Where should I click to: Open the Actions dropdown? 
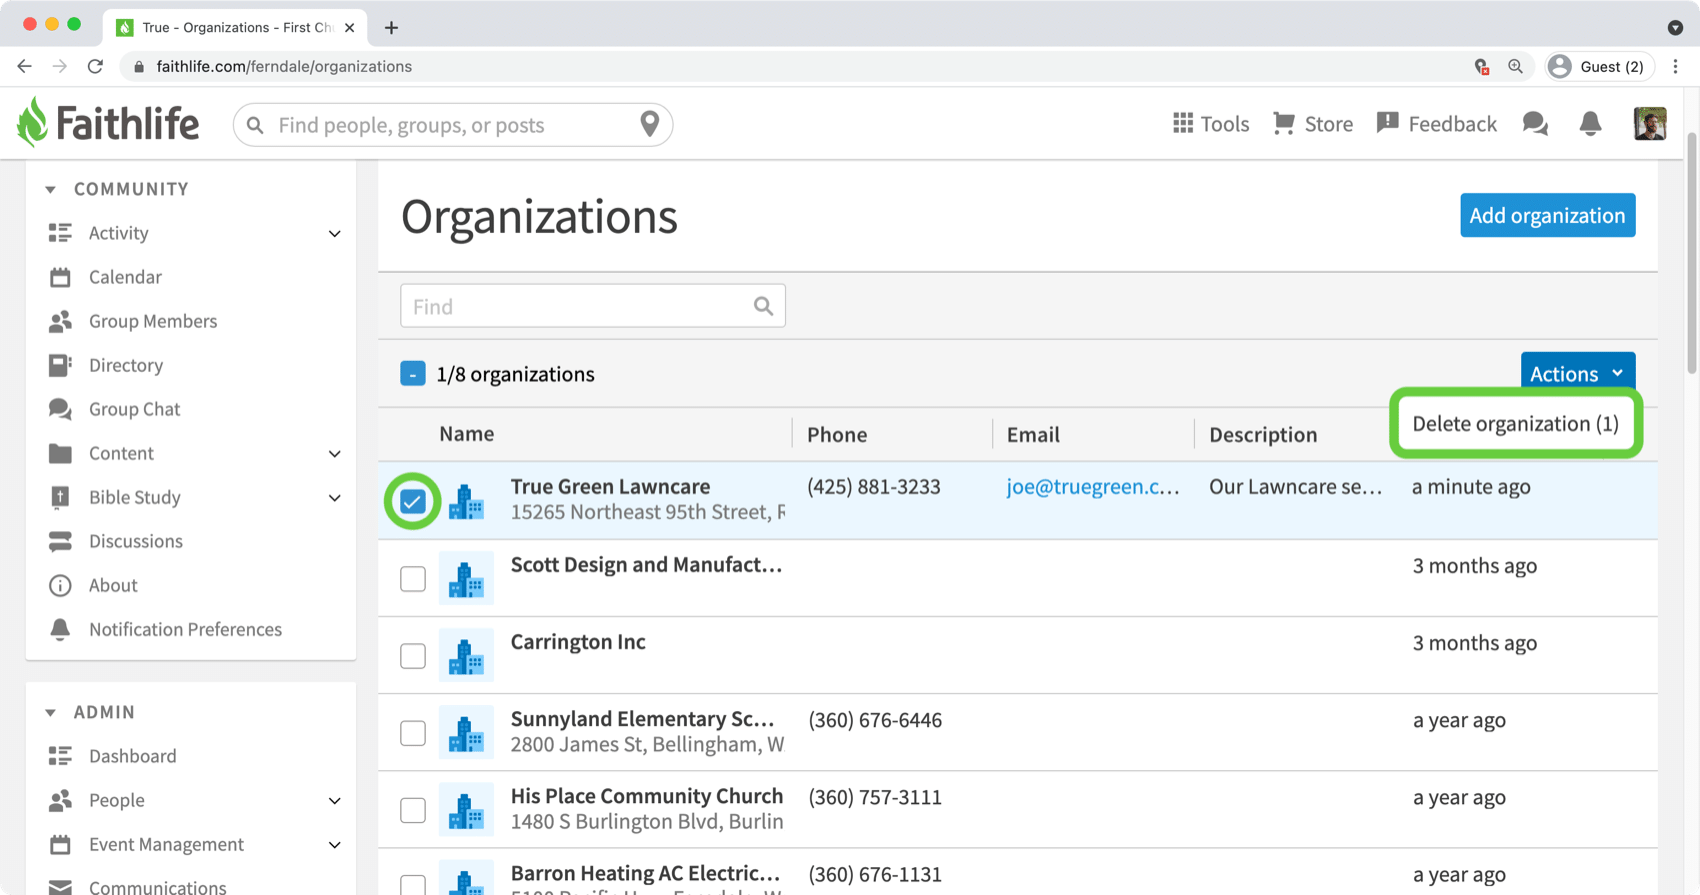click(1578, 373)
